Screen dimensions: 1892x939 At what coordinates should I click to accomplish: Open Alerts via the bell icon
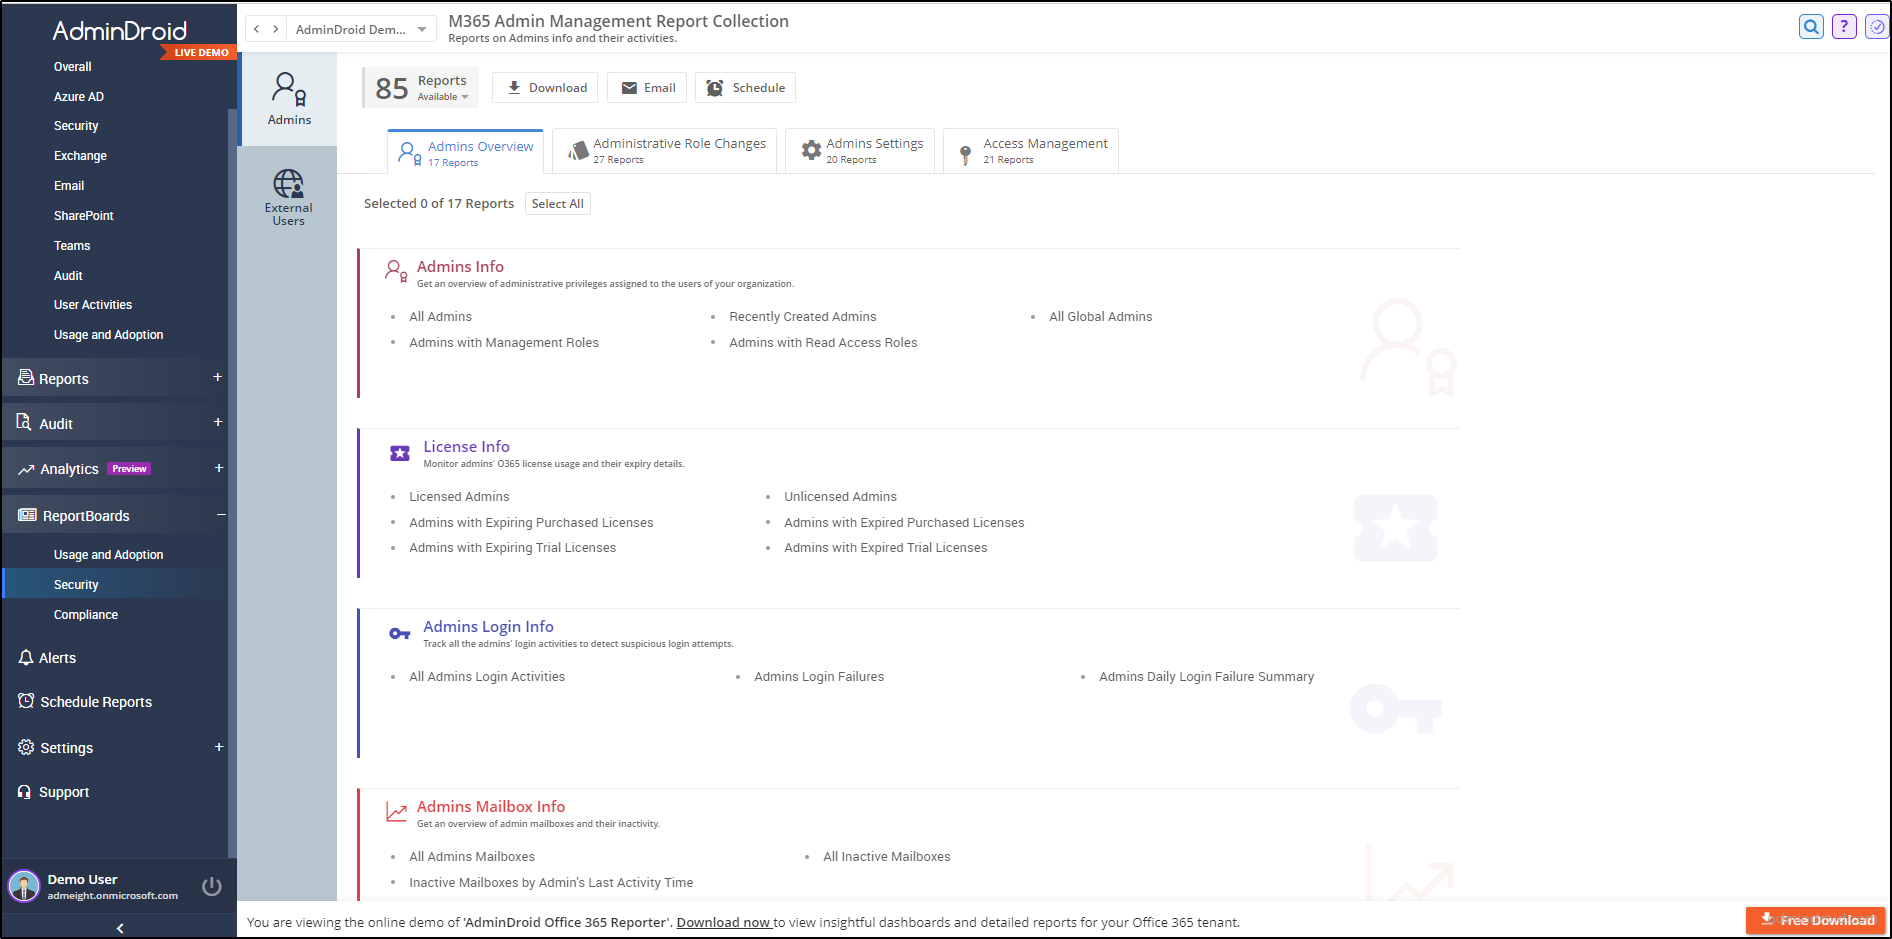click(x=25, y=657)
